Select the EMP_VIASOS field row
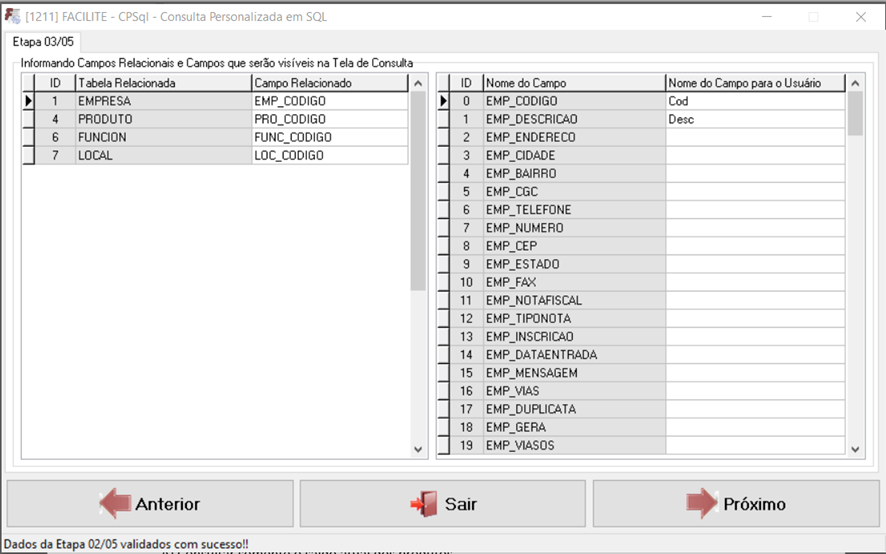The width and height of the screenshot is (886, 554). 641,445
